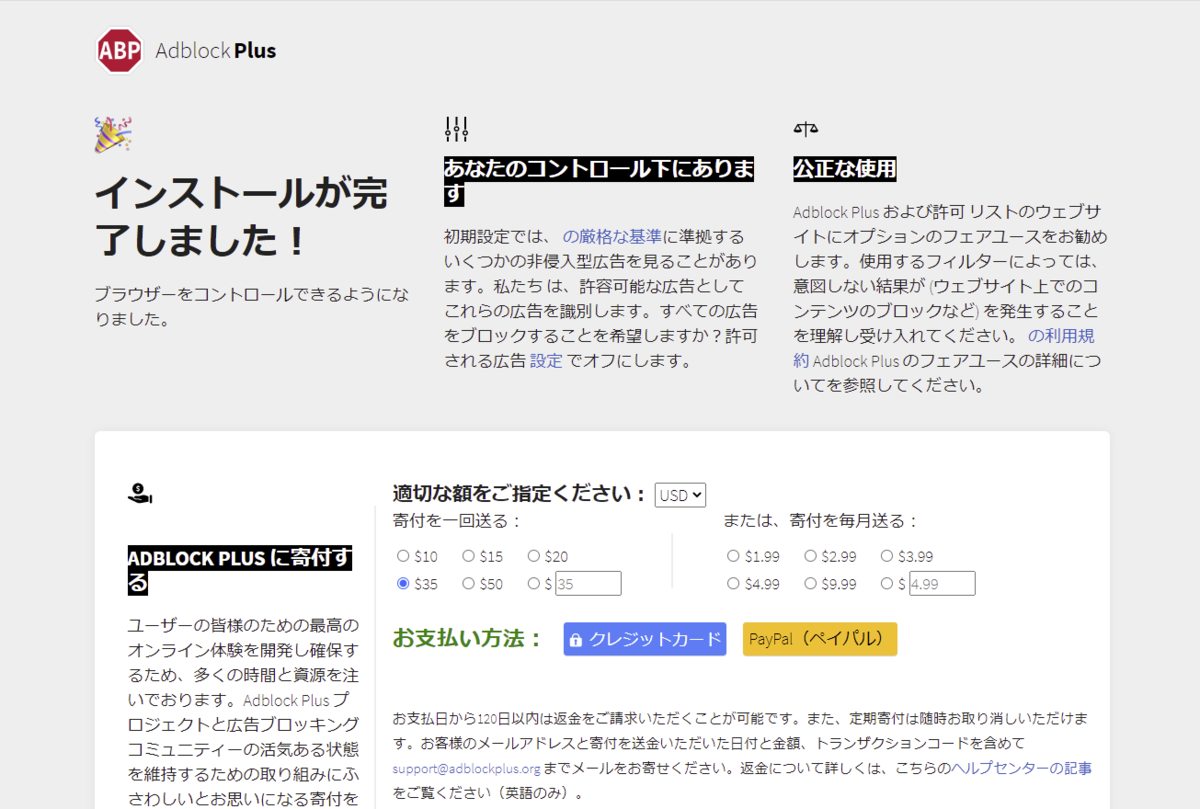
Task: Pick the $1.99 monthly donation option
Action: (733, 556)
